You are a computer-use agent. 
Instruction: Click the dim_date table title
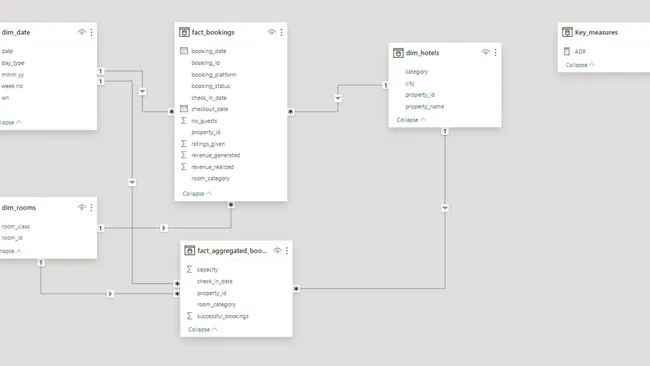pos(16,32)
